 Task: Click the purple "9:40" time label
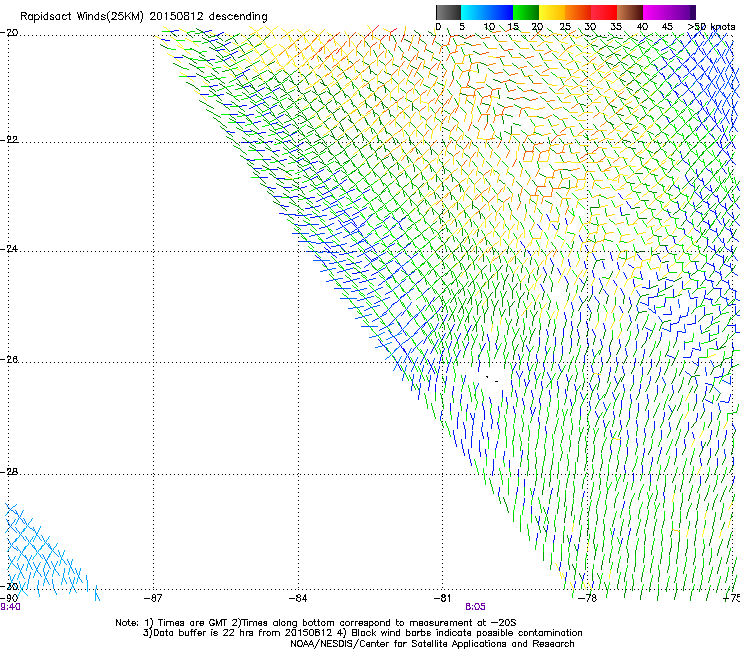[10, 607]
